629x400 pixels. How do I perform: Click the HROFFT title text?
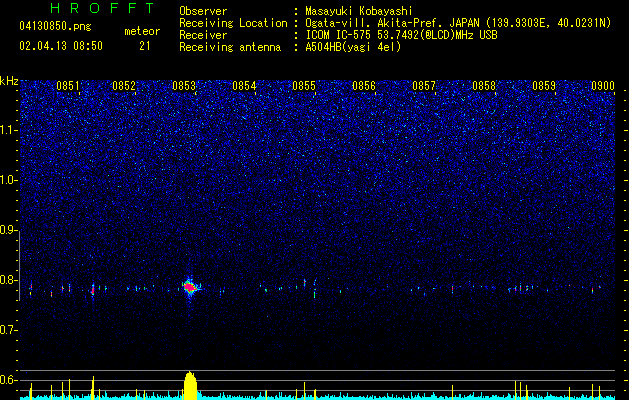102,8
